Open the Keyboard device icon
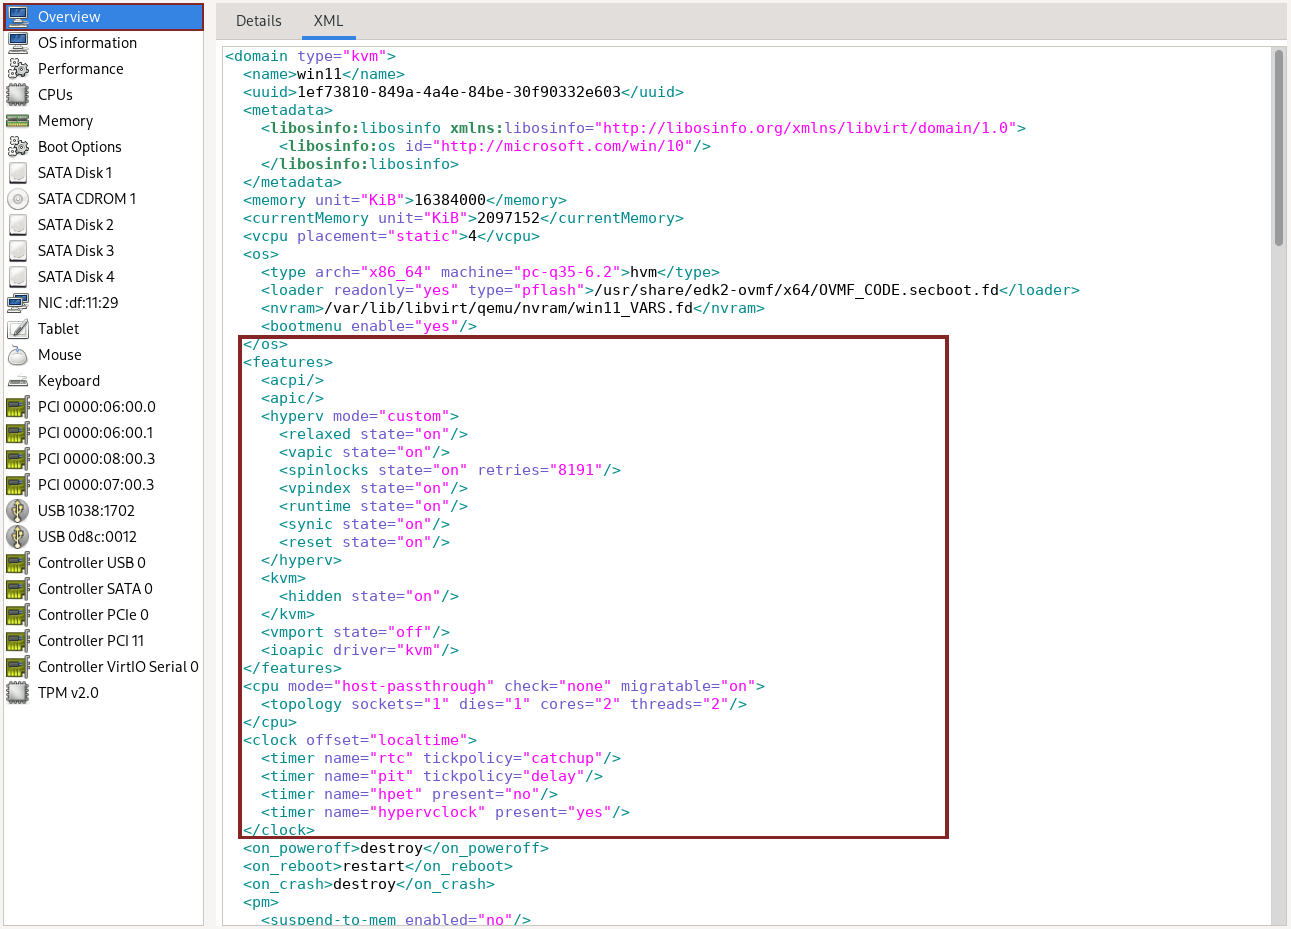This screenshot has height=929, width=1291. click(x=18, y=381)
